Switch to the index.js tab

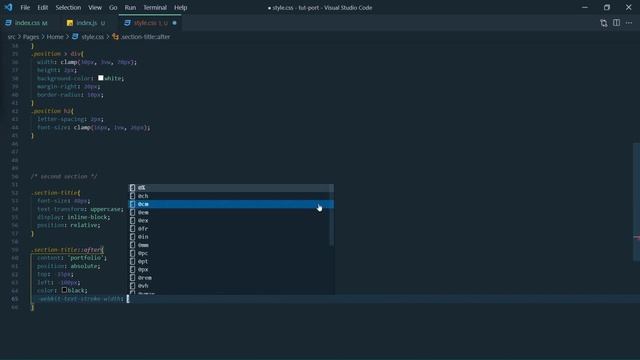pyautogui.click(x=87, y=23)
